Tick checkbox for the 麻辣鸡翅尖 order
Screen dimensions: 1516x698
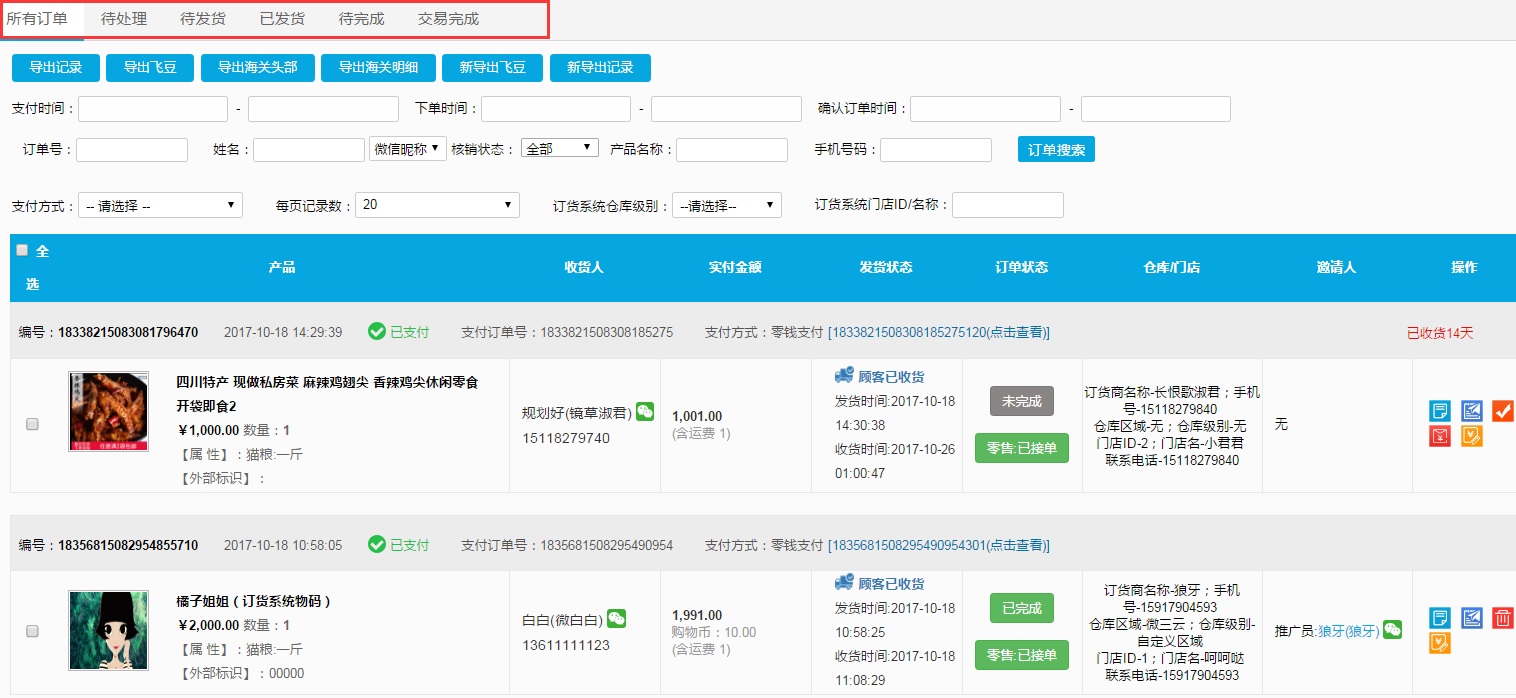click(32, 424)
